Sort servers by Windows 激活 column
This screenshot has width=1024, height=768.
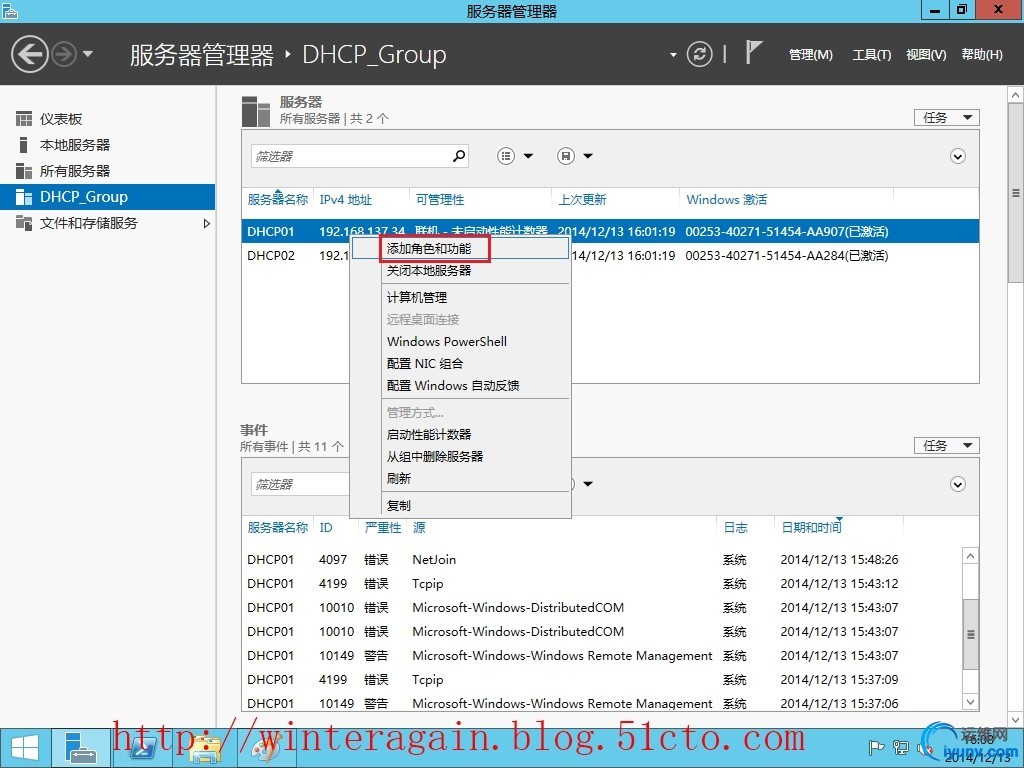(x=726, y=200)
